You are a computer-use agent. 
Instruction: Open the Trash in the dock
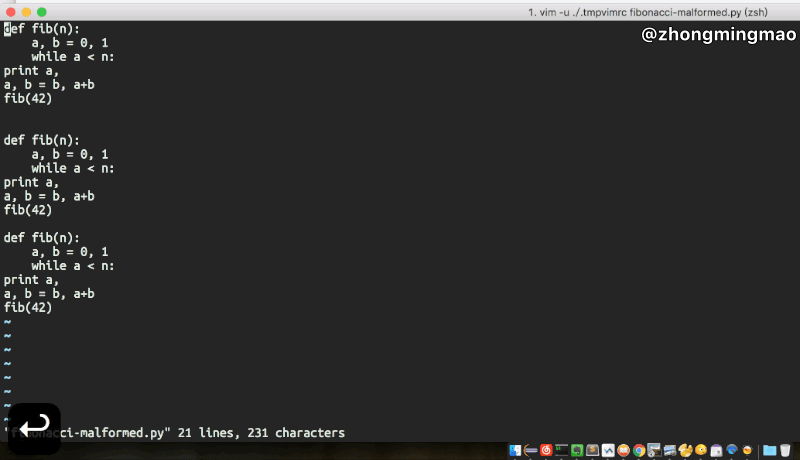(x=785, y=450)
